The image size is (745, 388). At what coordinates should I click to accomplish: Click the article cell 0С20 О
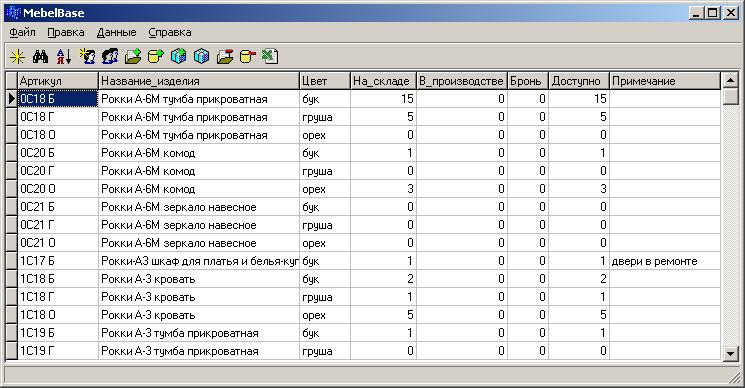click(x=58, y=189)
